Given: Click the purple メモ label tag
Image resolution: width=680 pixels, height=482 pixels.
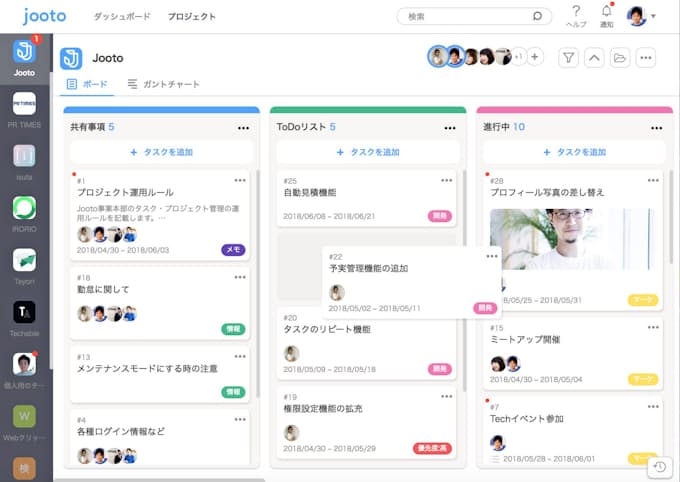Looking at the screenshot, I should coord(233,250).
